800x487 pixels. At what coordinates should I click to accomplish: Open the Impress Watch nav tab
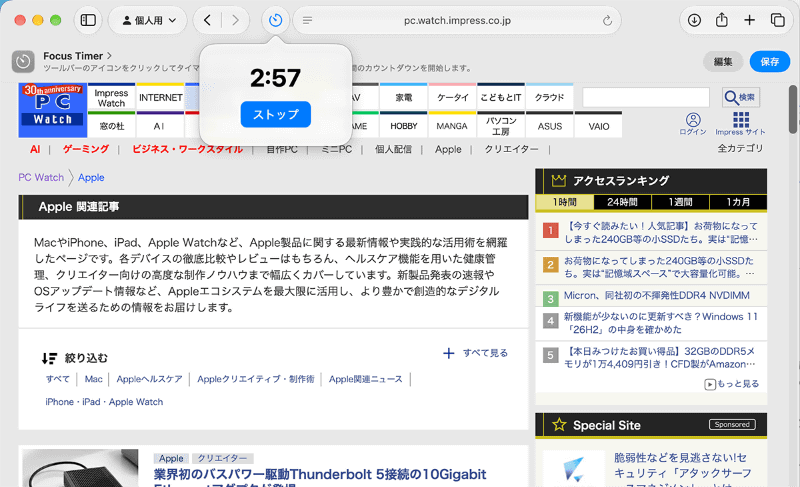[111, 98]
